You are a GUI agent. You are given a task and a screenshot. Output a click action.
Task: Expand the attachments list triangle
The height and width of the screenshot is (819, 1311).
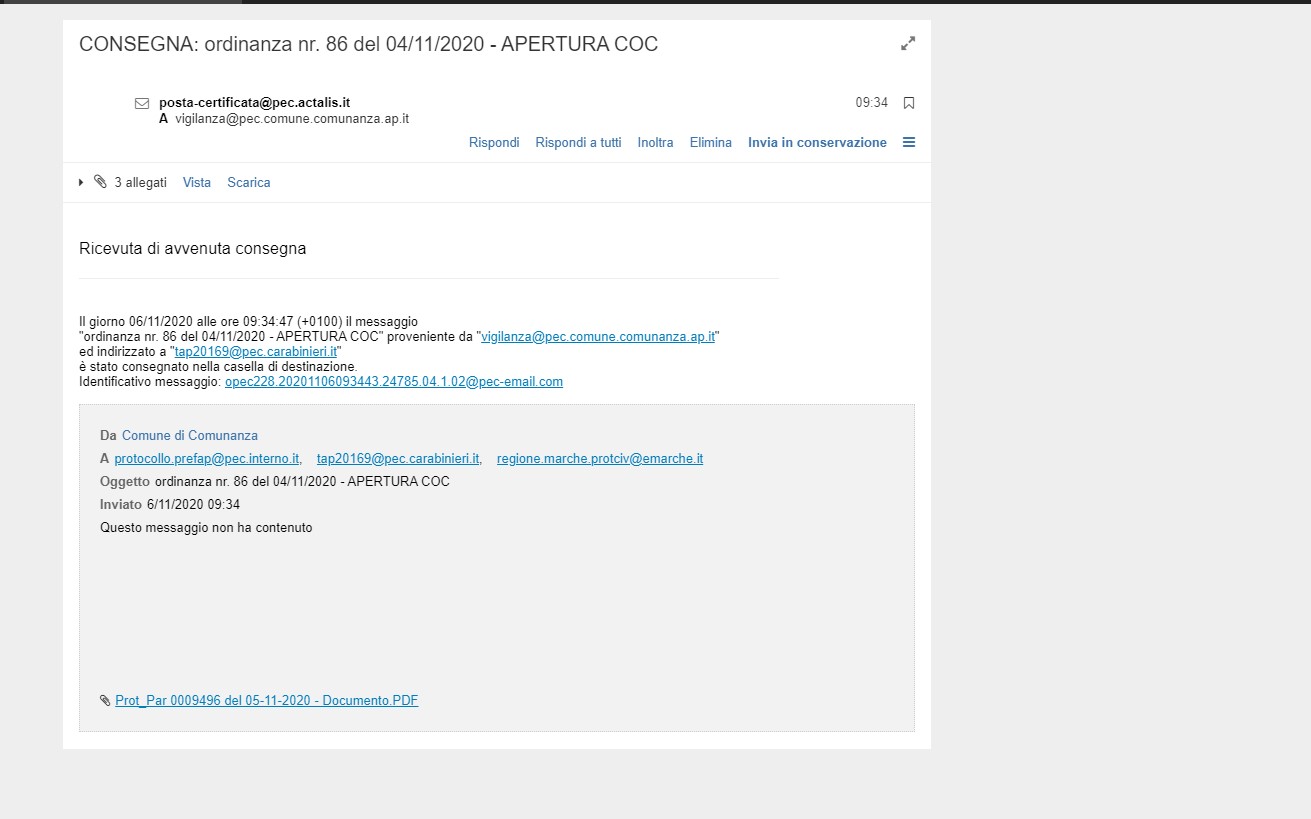[x=82, y=182]
